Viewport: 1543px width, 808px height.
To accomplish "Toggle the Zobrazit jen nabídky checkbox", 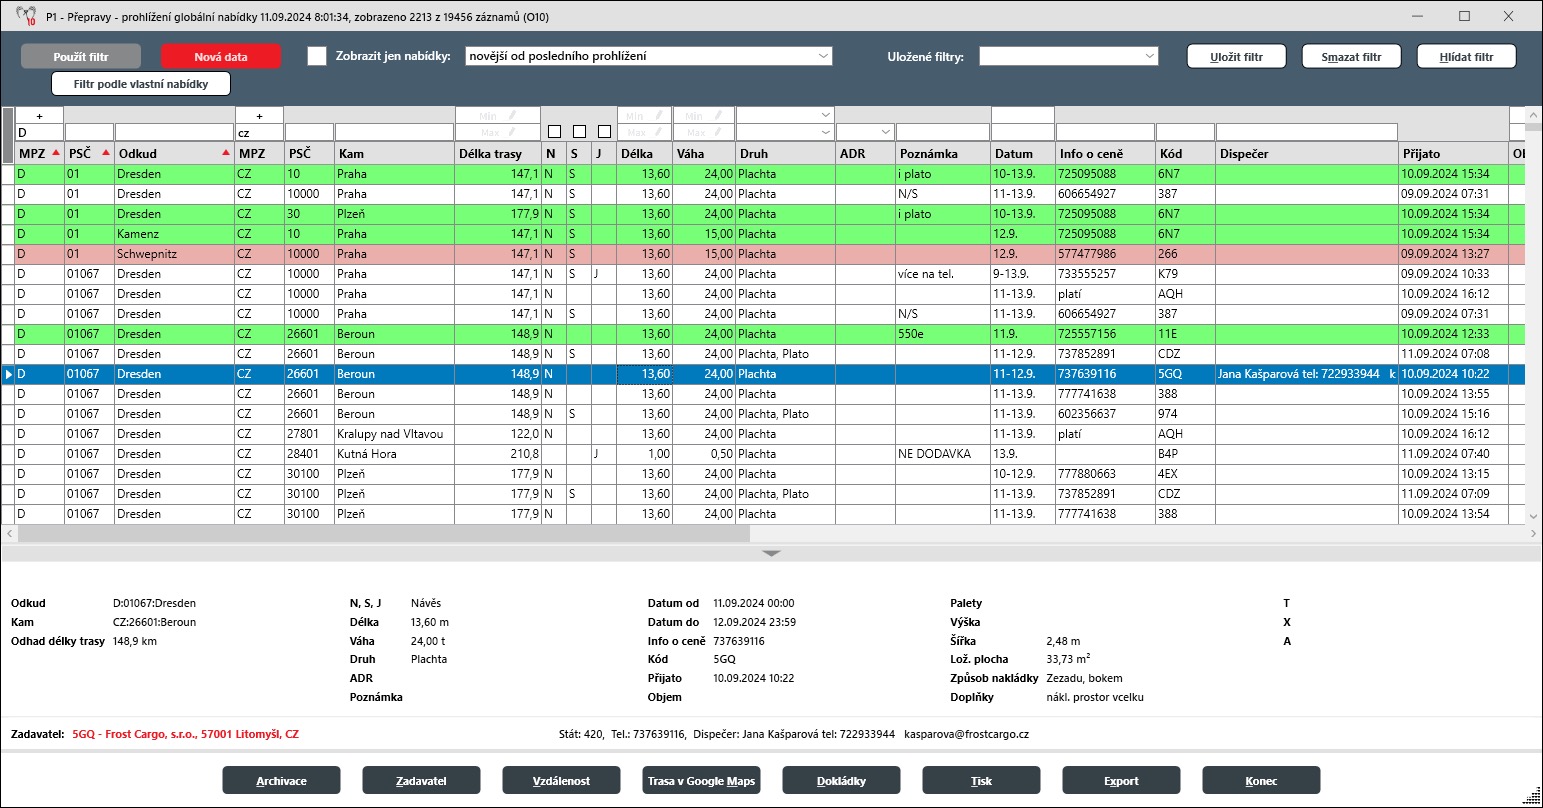I will pos(317,57).
